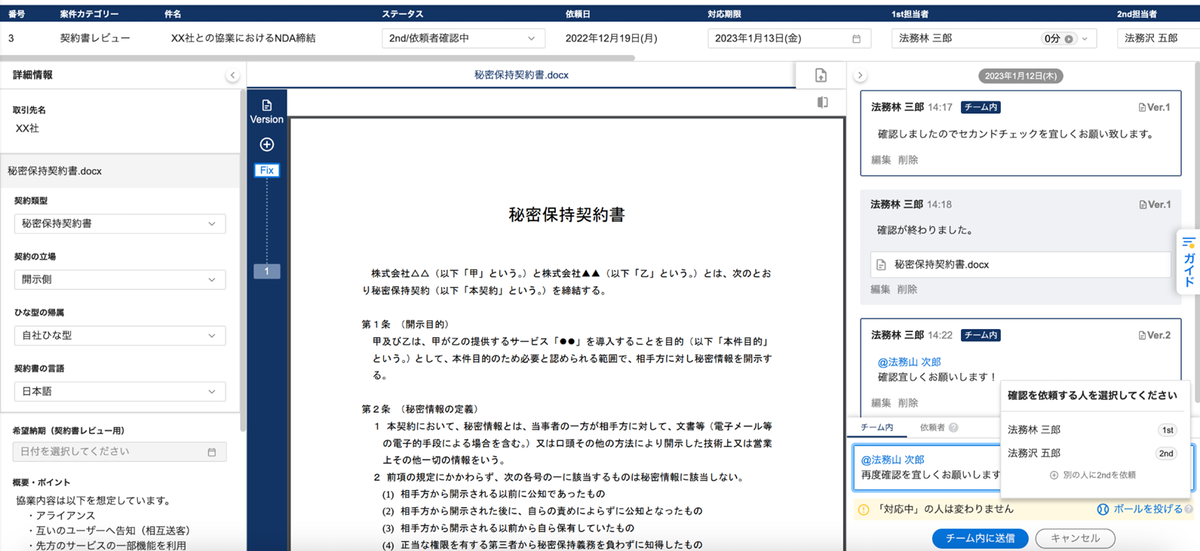Viewport: 1200px width, 551px height.
Task: Expand the comment panel using the chevron icon
Action: (x=862, y=75)
